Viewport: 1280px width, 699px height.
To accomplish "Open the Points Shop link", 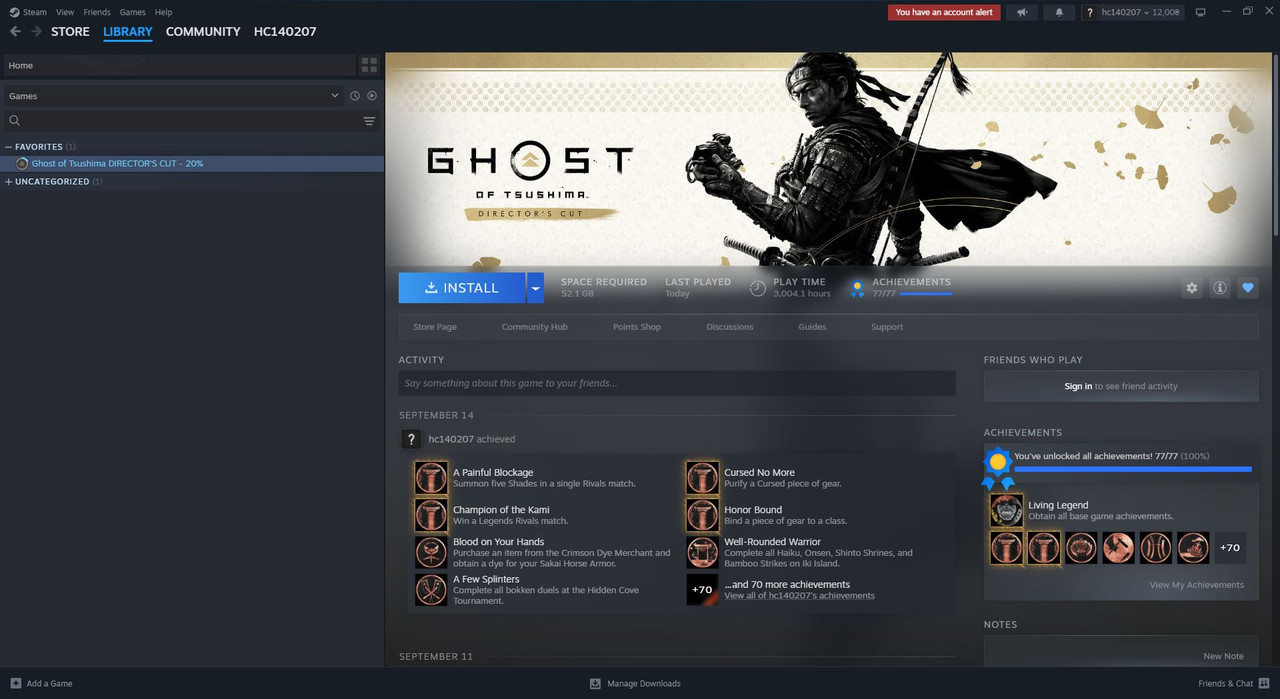I will tap(637, 327).
